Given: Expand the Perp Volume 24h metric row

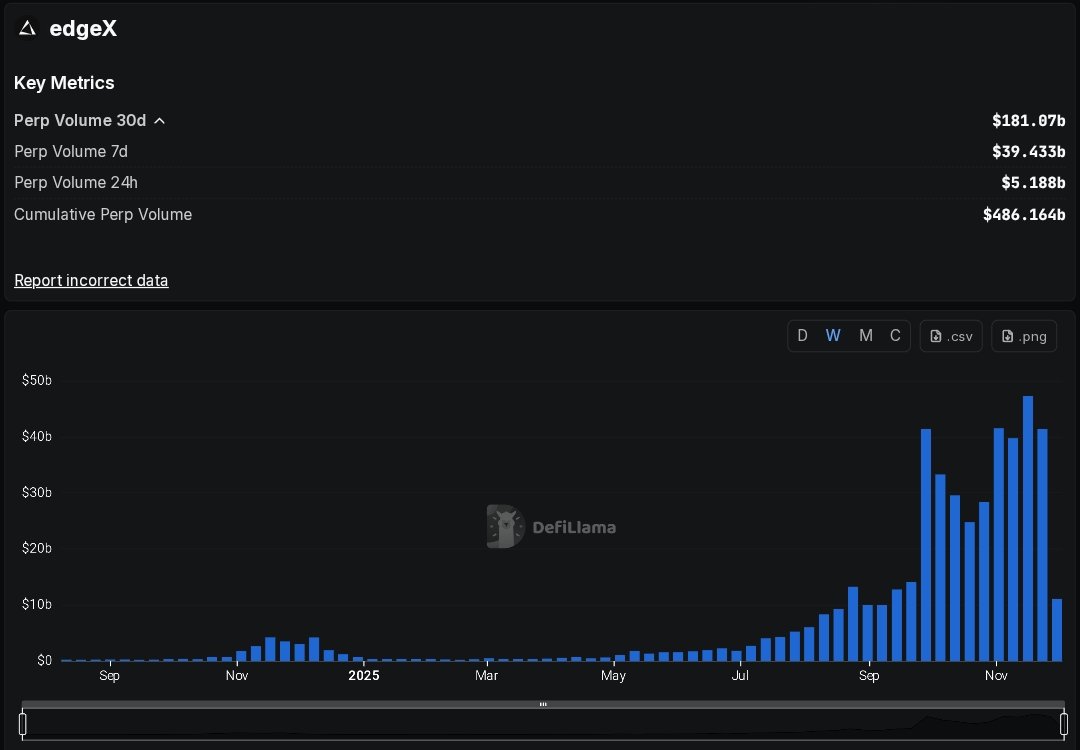Looking at the screenshot, I should [x=75, y=183].
